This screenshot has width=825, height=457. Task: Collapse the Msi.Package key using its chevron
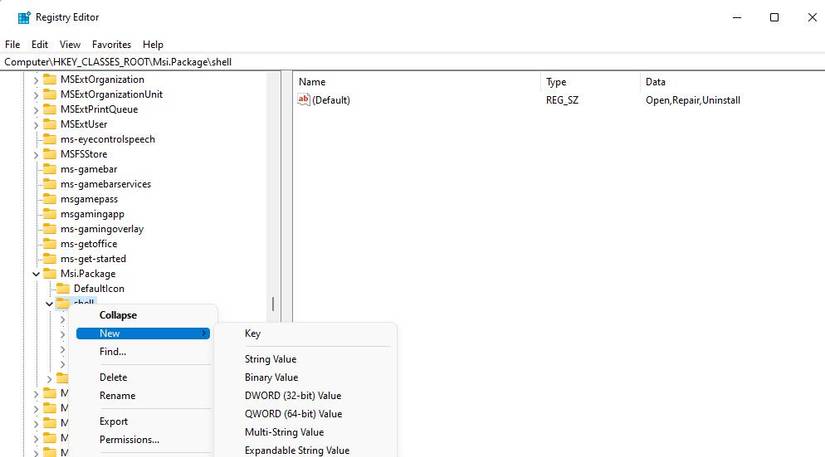click(x=36, y=274)
